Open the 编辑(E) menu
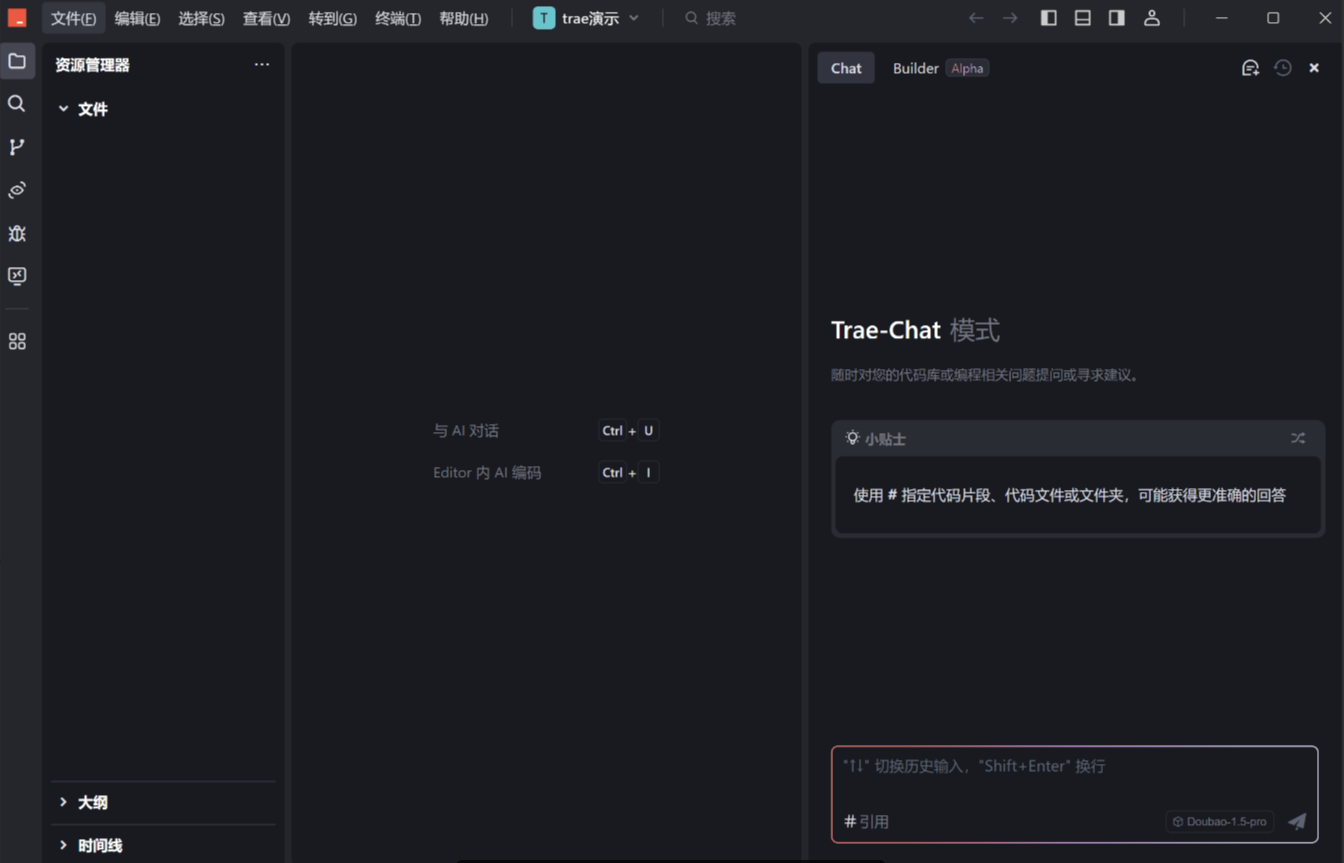 137,18
